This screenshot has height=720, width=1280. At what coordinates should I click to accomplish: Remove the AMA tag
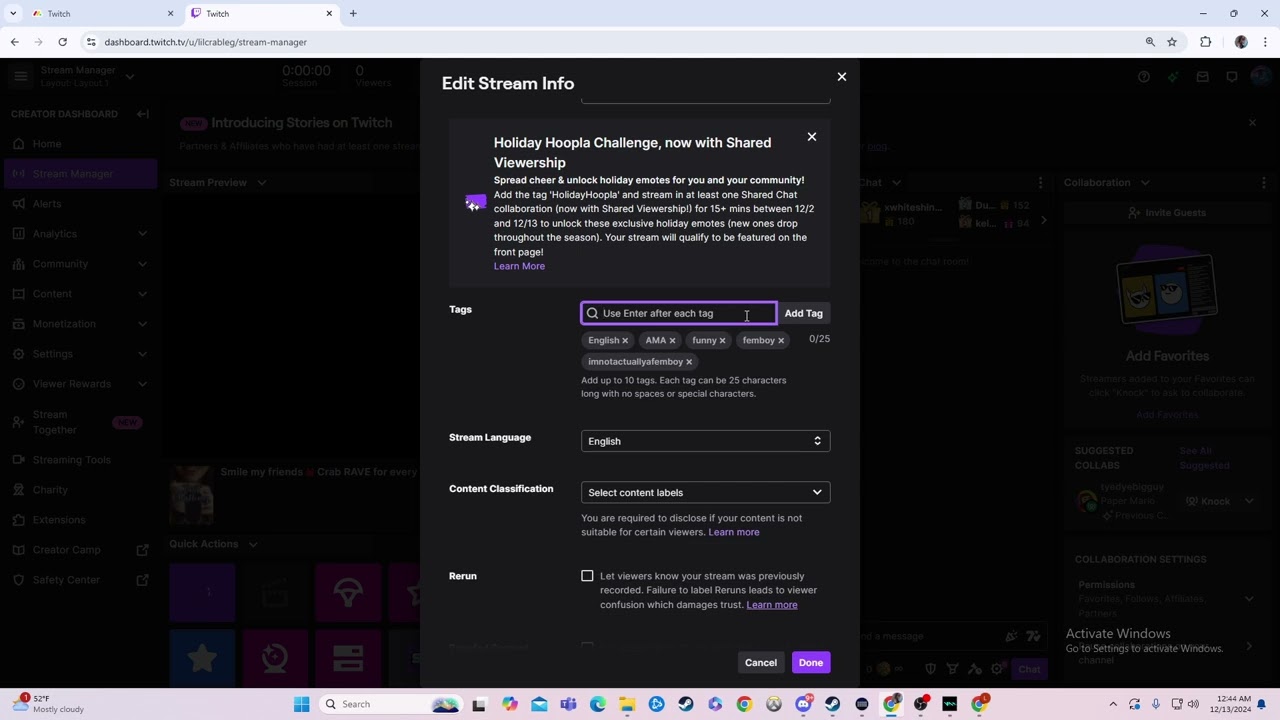coord(672,341)
